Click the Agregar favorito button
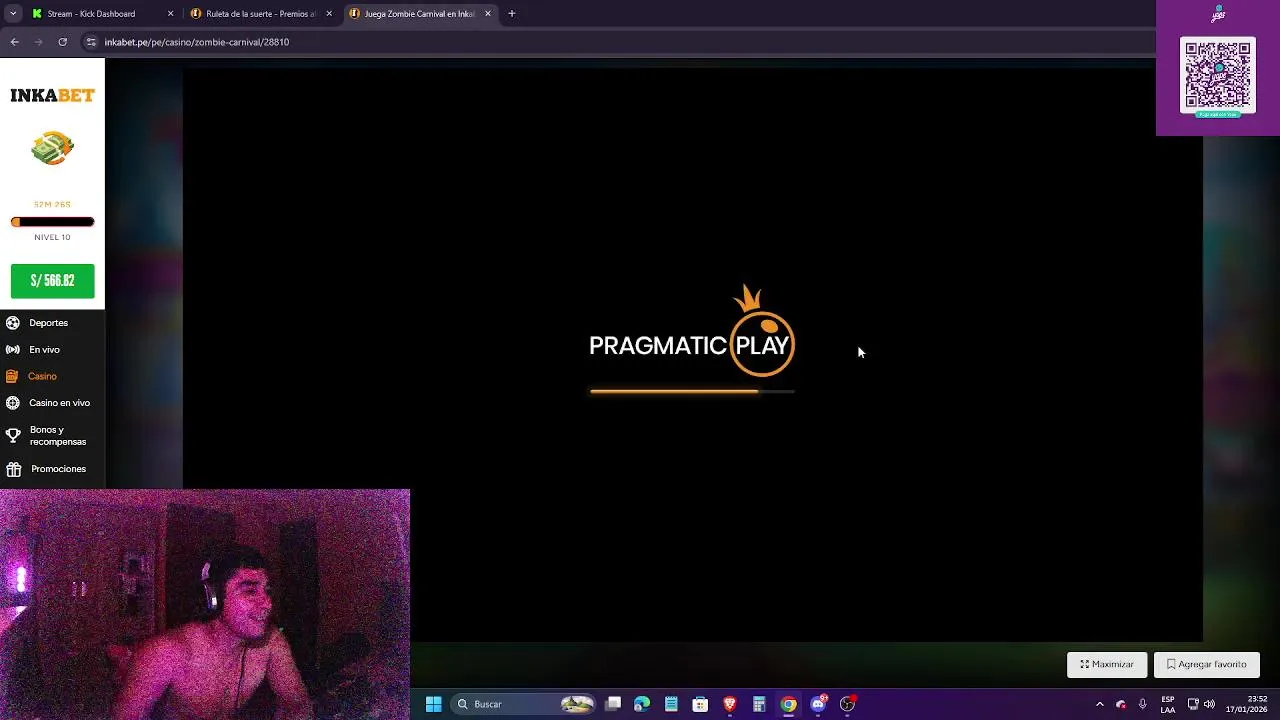1280x720 pixels. click(1206, 664)
